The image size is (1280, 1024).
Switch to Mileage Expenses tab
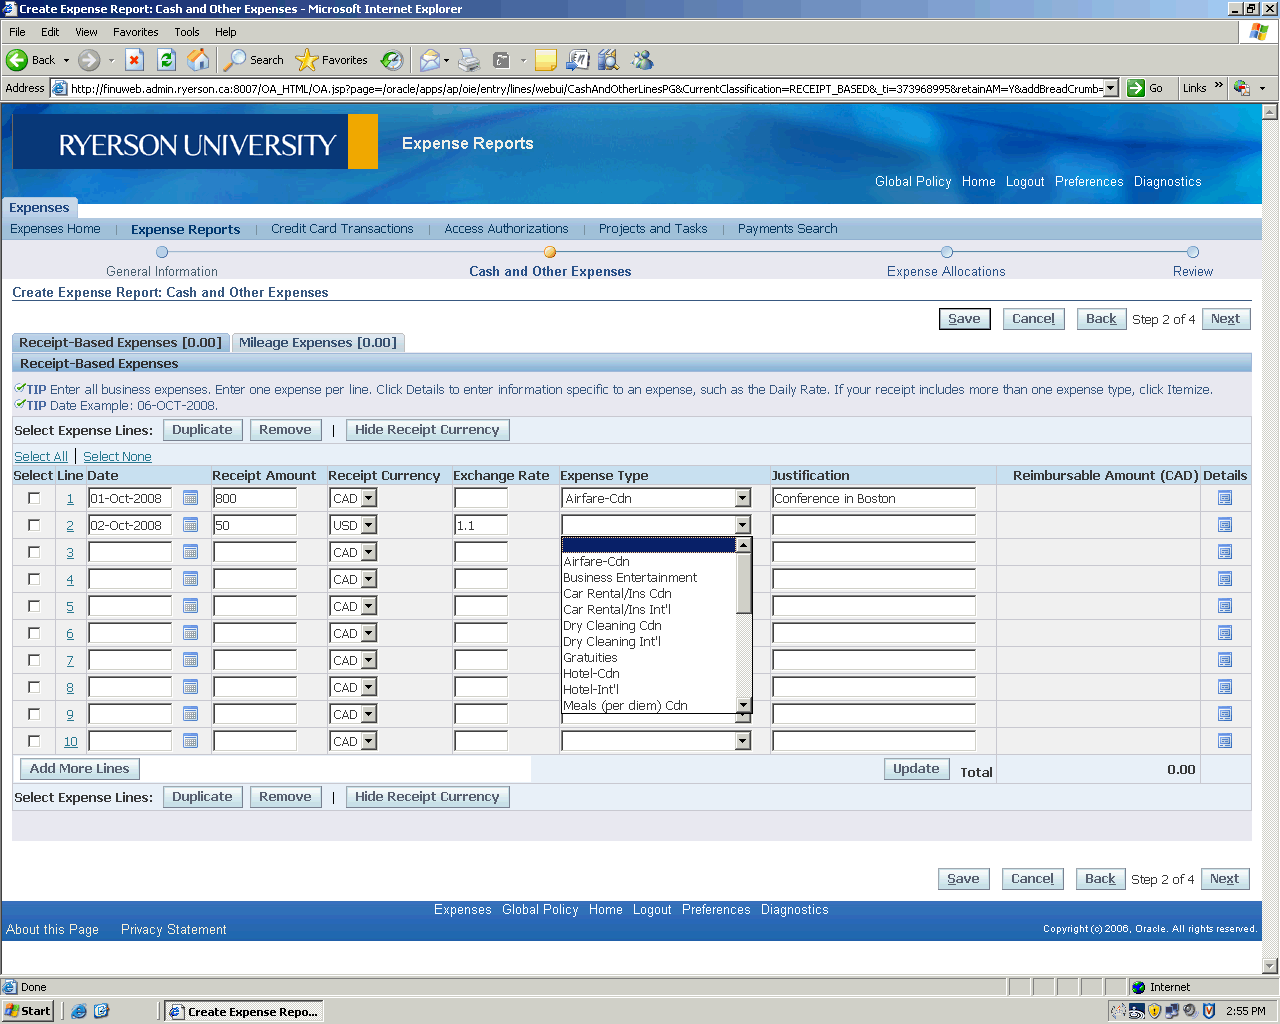(x=317, y=343)
